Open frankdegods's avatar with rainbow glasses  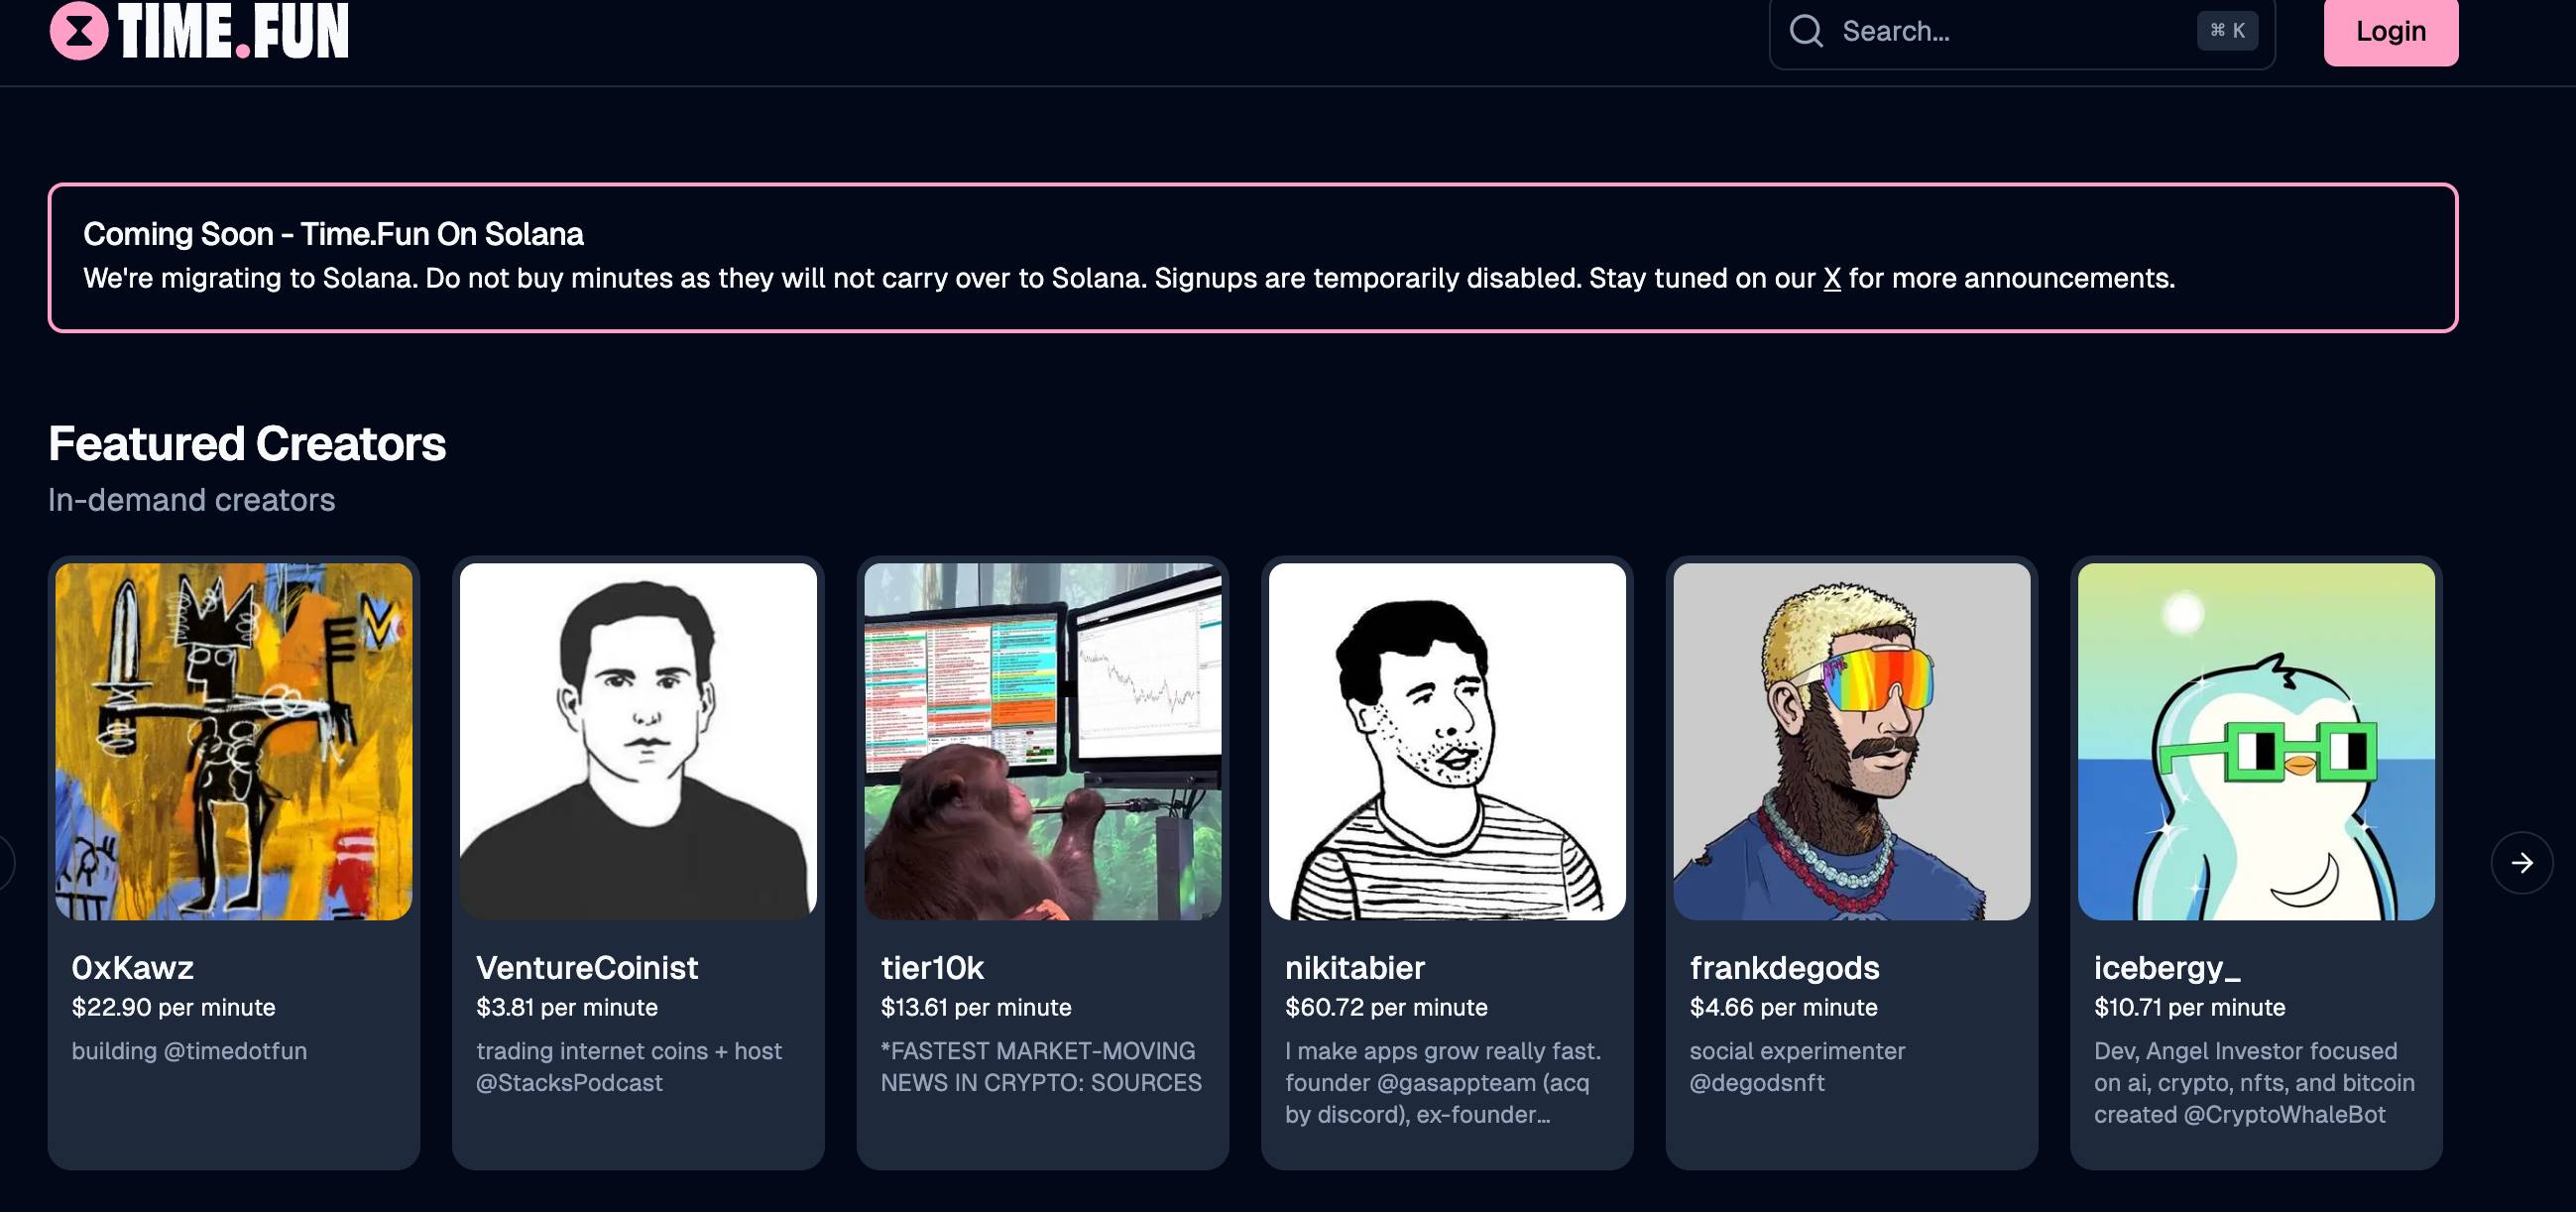click(x=1852, y=741)
